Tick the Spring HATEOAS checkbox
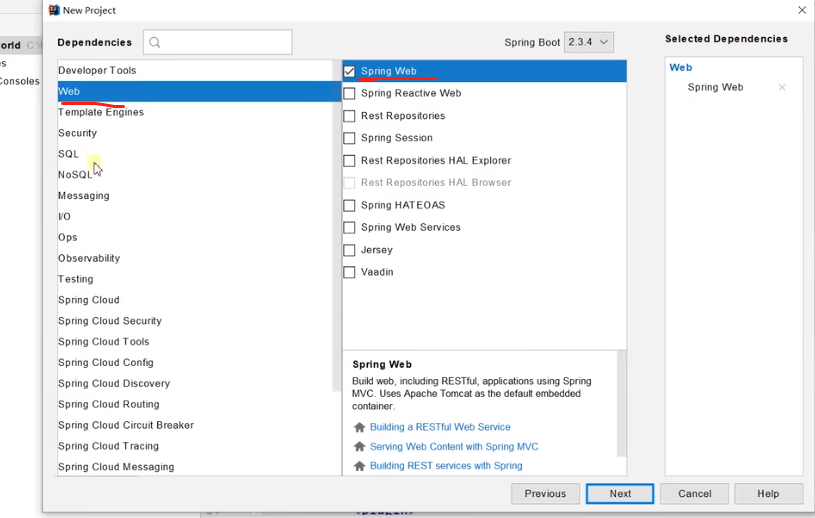815x518 pixels. (349, 205)
